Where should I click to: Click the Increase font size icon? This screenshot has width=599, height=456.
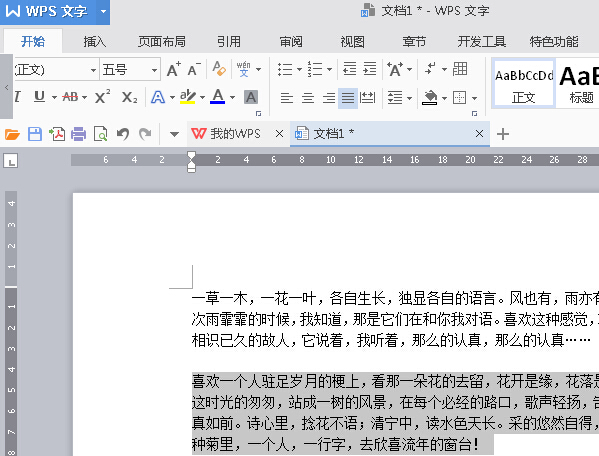[173, 70]
